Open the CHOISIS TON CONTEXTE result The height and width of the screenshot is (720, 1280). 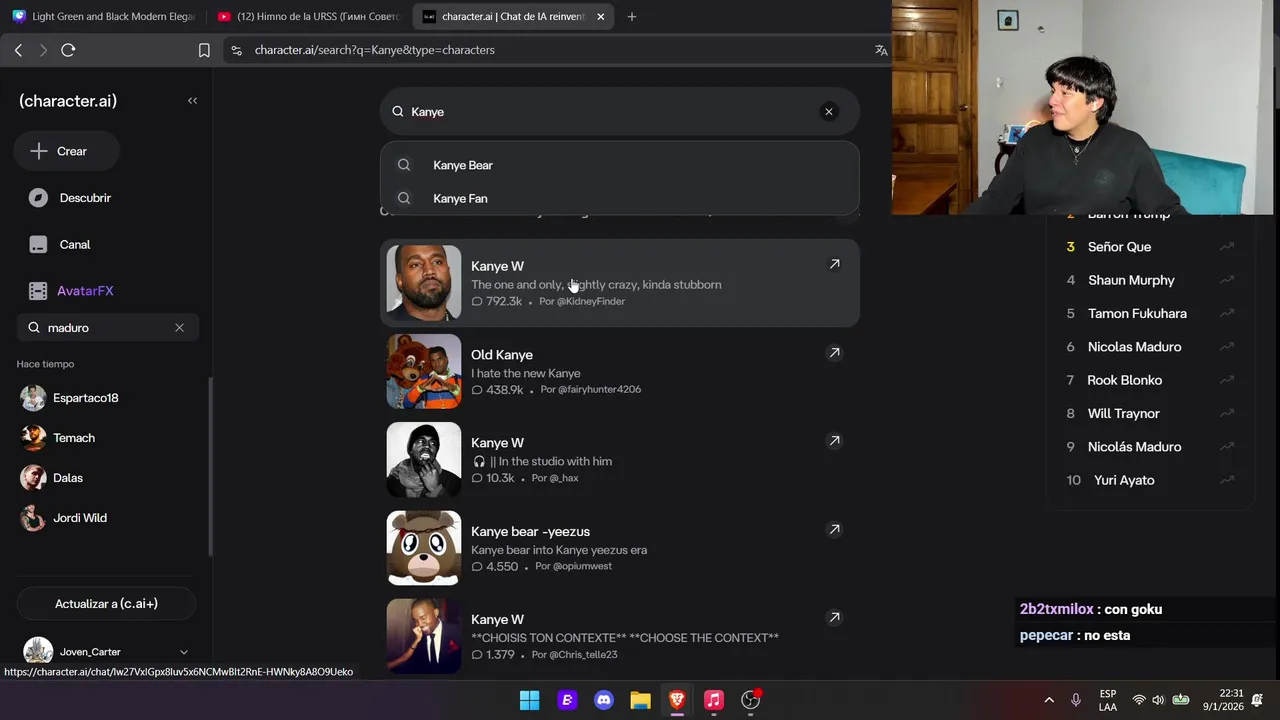[619, 636]
